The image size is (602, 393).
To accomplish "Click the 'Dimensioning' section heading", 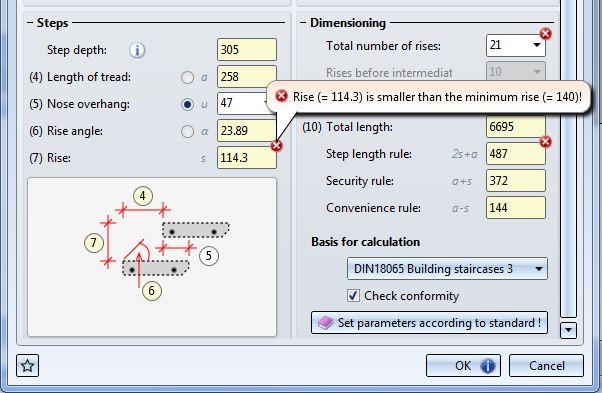I will tap(348, 23).
